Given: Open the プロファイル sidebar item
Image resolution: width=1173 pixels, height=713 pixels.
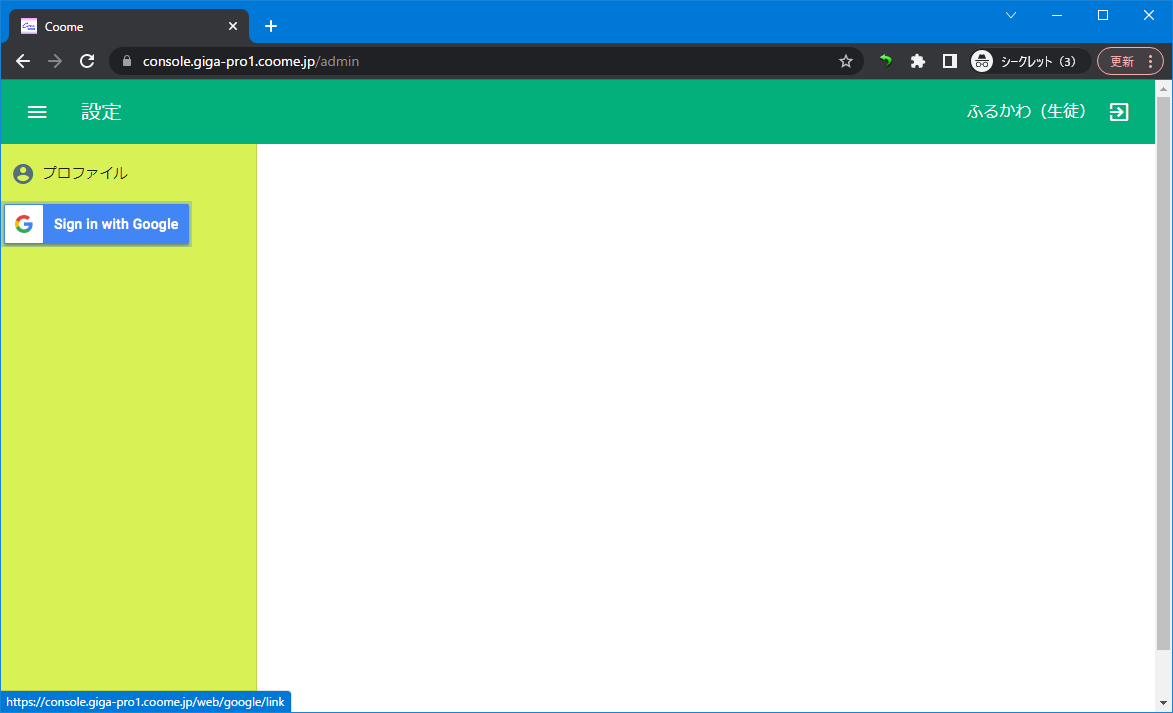Looking at the screenshot, I should point(84,173).
